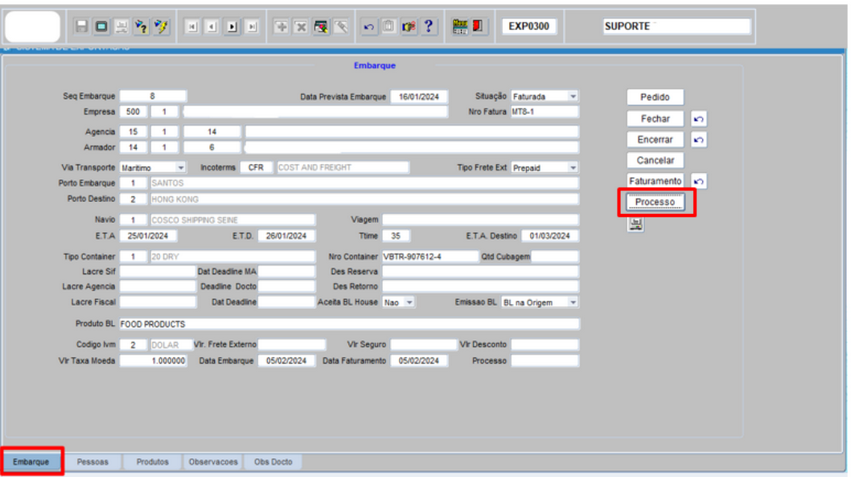Go to the next record arrow
851x477 pixels.
(x=232, y=27)
